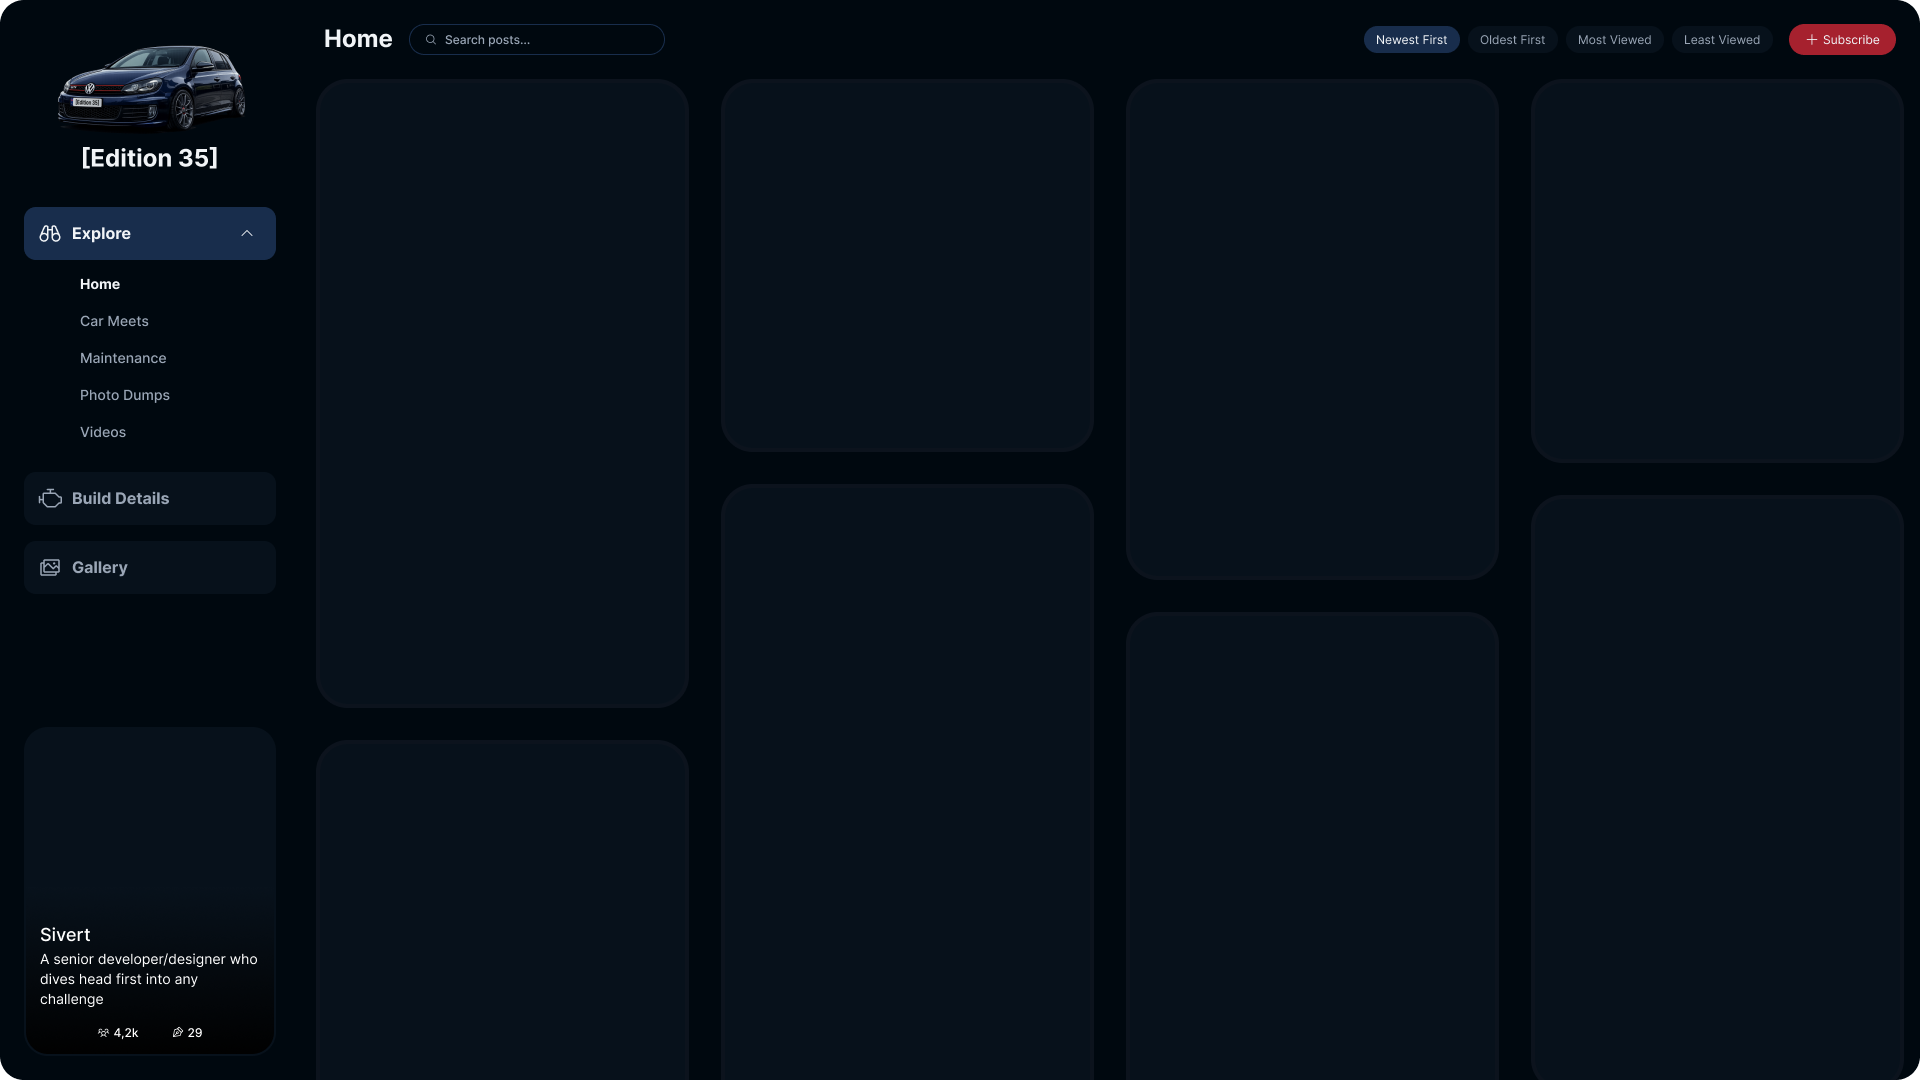The height and width of the screenshot is (1080, 1920).
Task: Select Most Viewed sorting
Action: coord(1614,40)
